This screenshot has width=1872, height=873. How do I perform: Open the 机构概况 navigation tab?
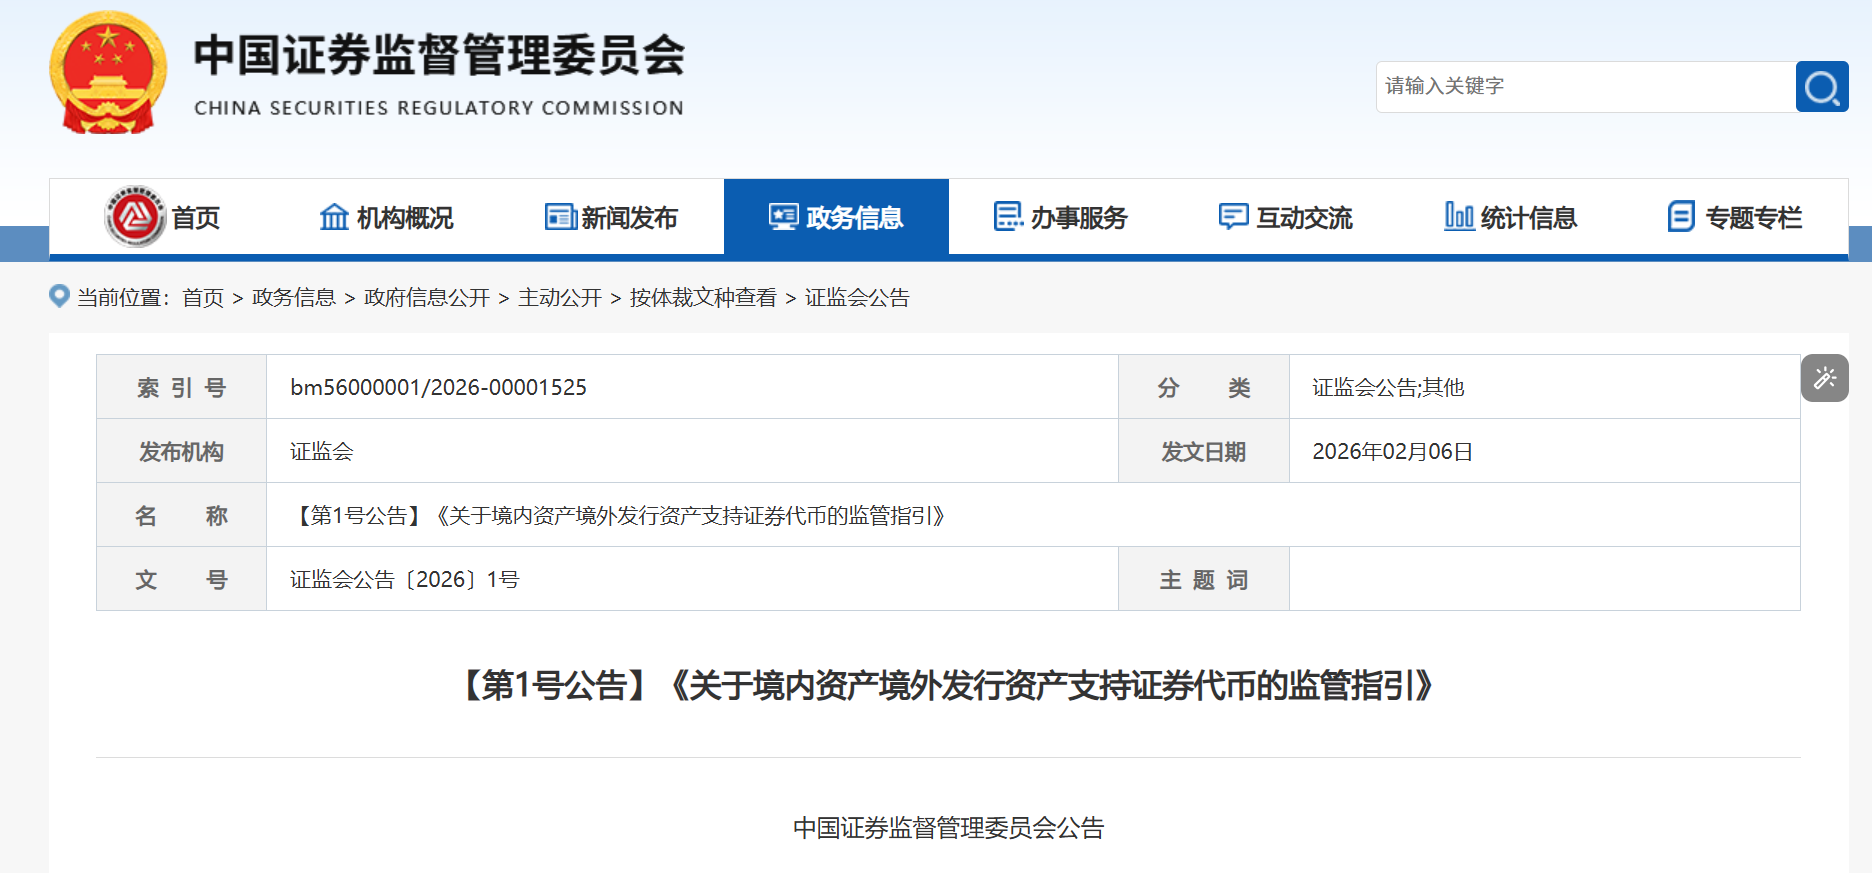(387, 217)
